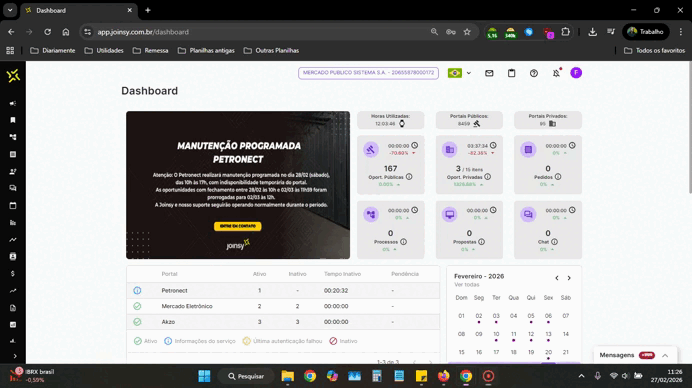692x388 pixels.
Task: Open the purple user avatar F
Action: point(576,73)
